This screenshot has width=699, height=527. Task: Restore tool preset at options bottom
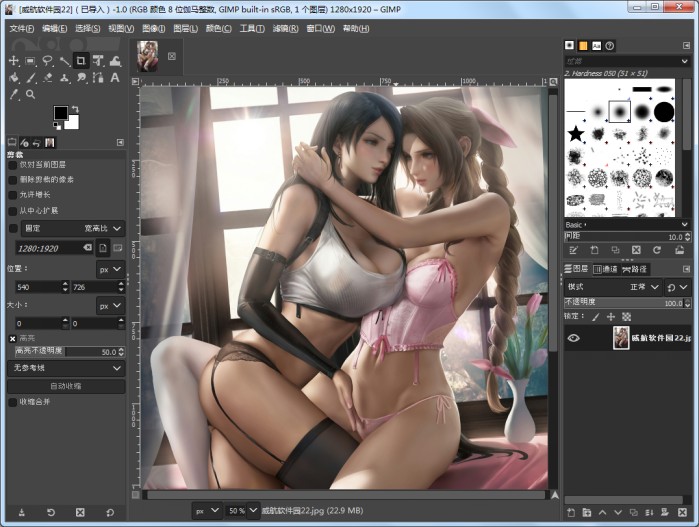51,512
